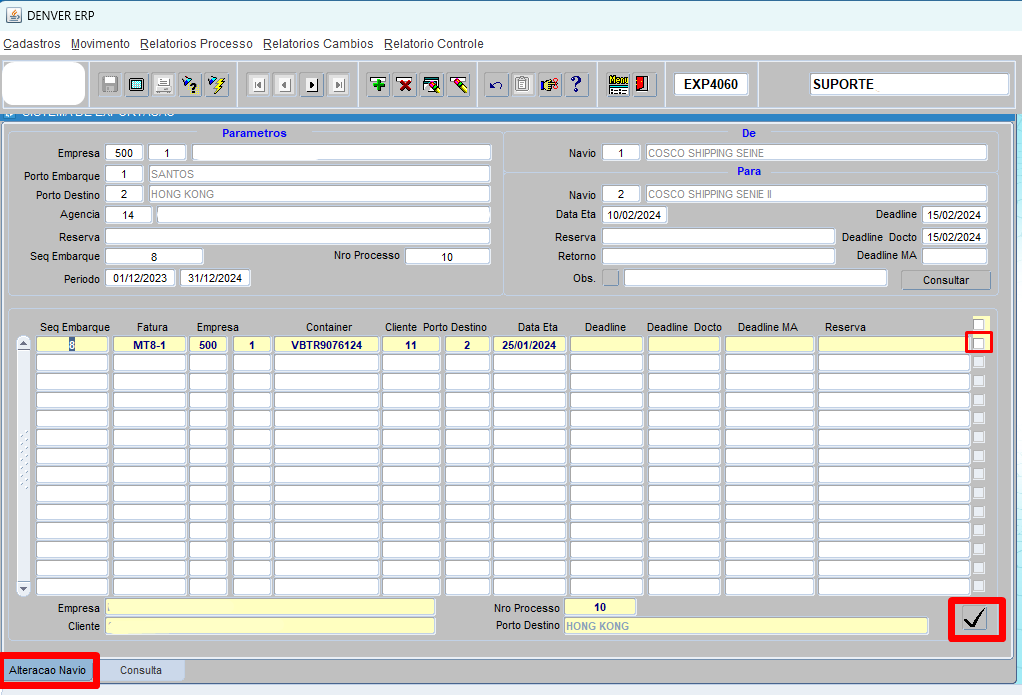Image resolution: width=1022 pixels, height=695 pixels.
Task: Open the Relatorios Cambios menu
Action: coord(318,44)
